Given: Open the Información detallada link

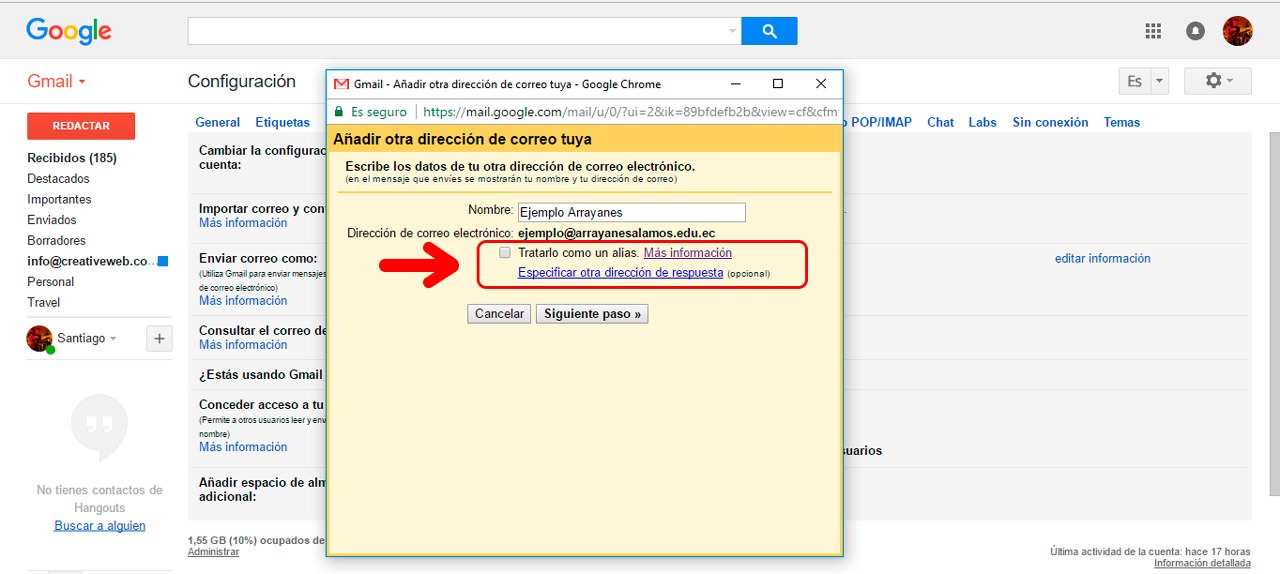Looking at the screenshot, I should [1202, 563].
